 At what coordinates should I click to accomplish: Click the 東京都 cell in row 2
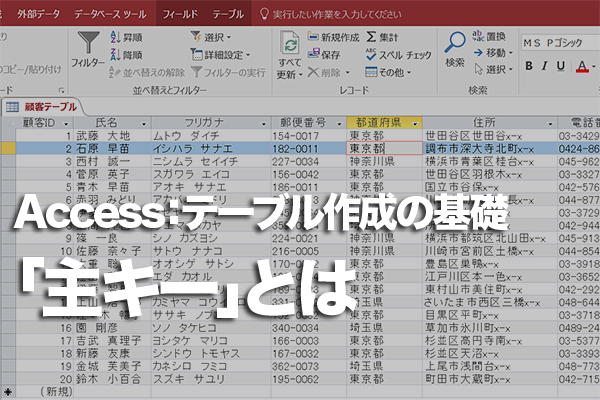click(x=384, y=149)
